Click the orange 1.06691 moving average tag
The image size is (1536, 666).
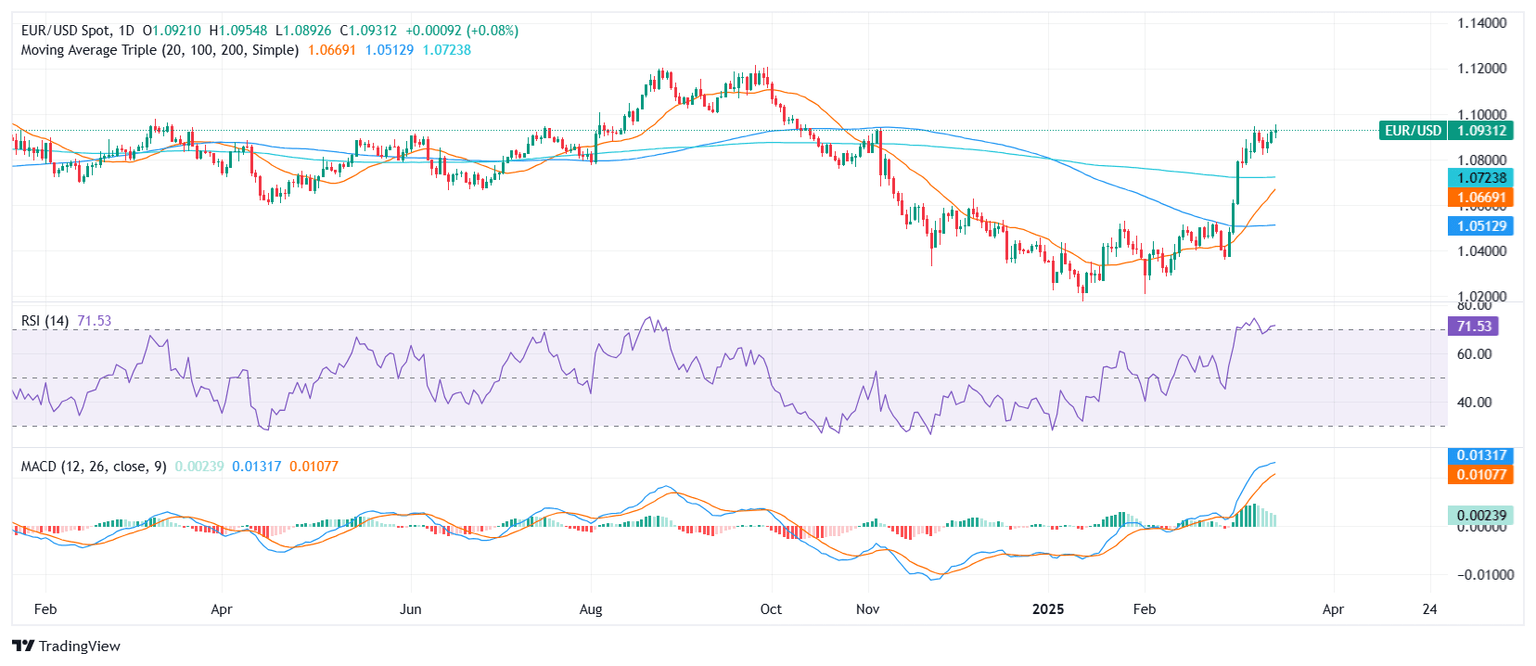(1479, 197)
